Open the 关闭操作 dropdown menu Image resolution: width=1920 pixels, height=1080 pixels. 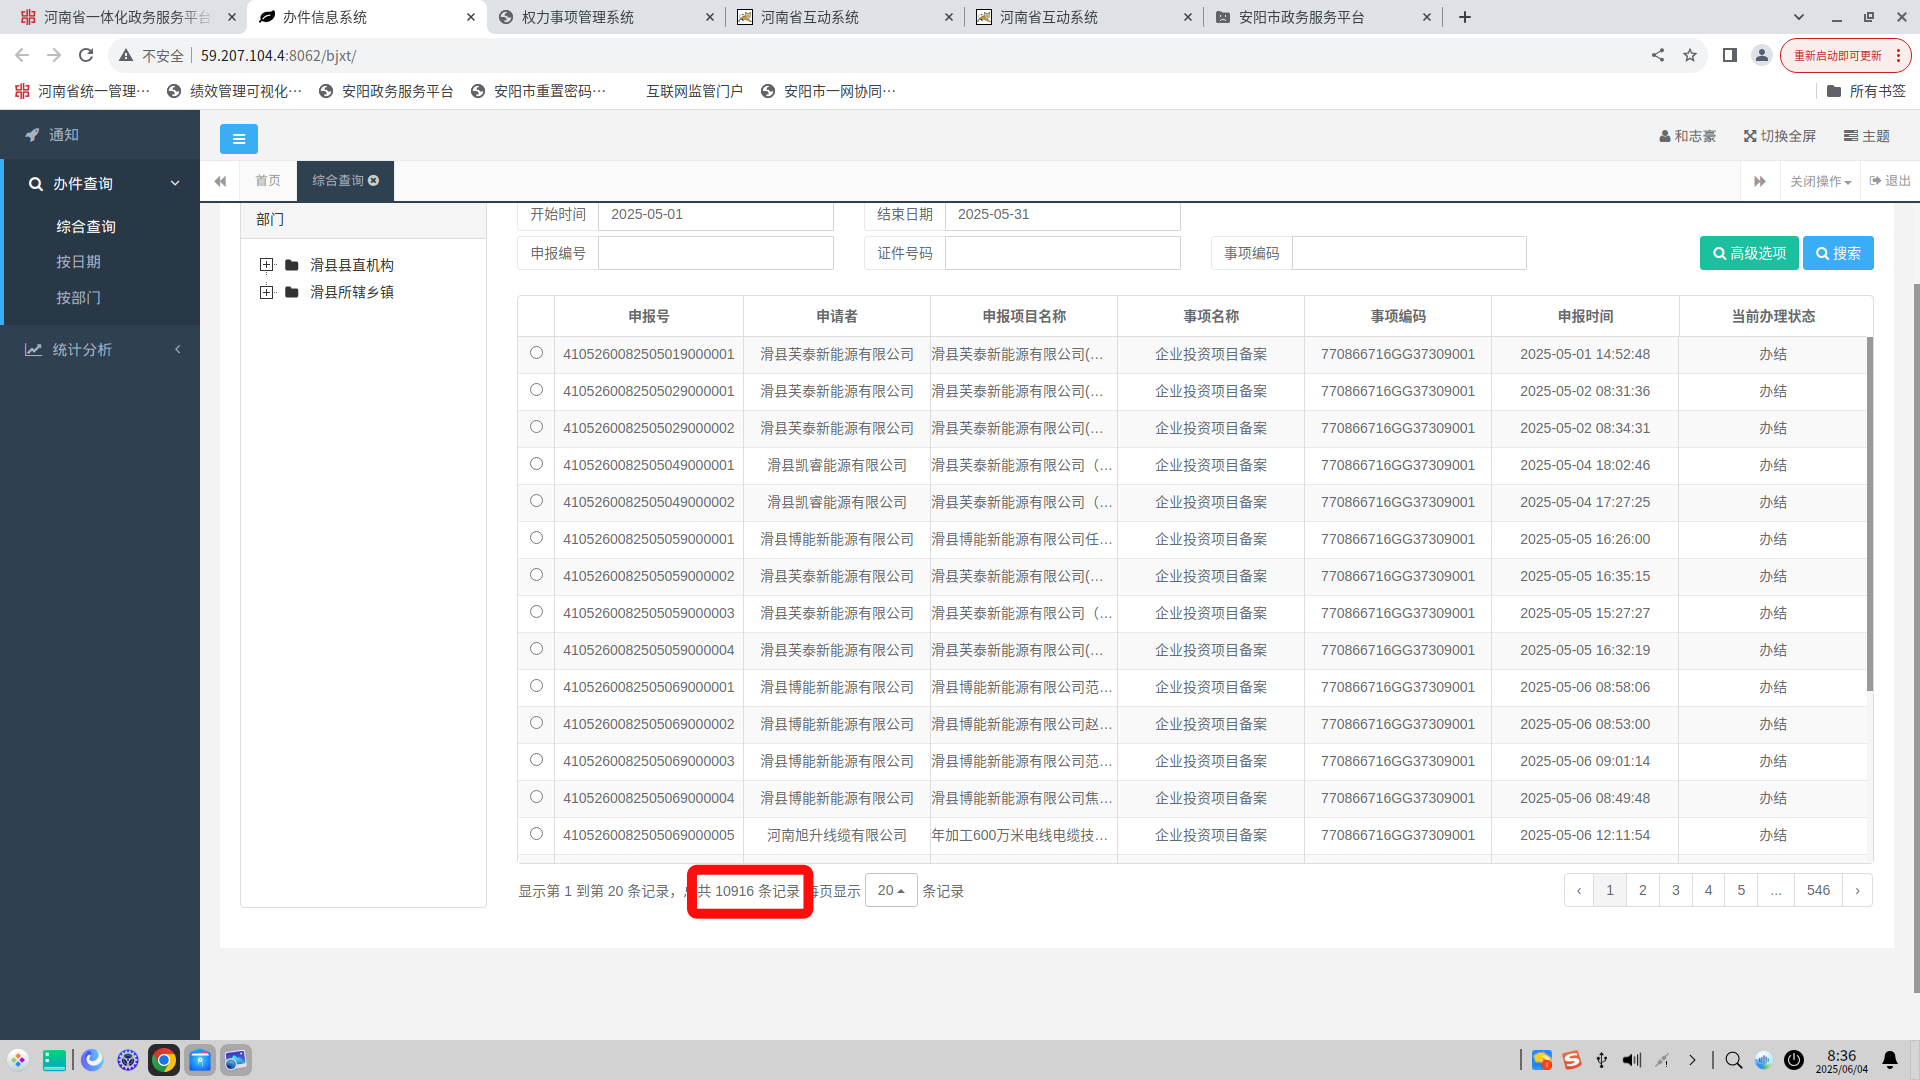(x=1820, y=181)
